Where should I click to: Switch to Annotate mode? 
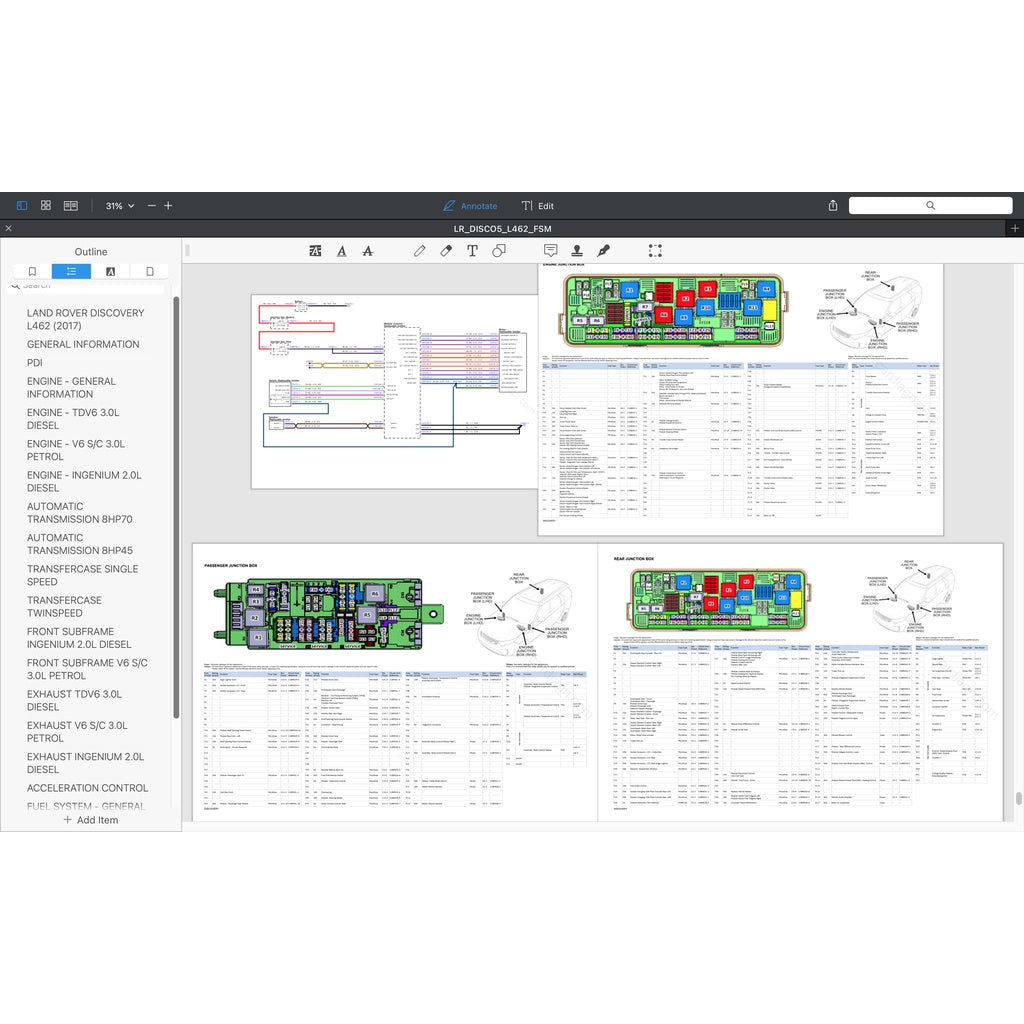coord(470,206)
